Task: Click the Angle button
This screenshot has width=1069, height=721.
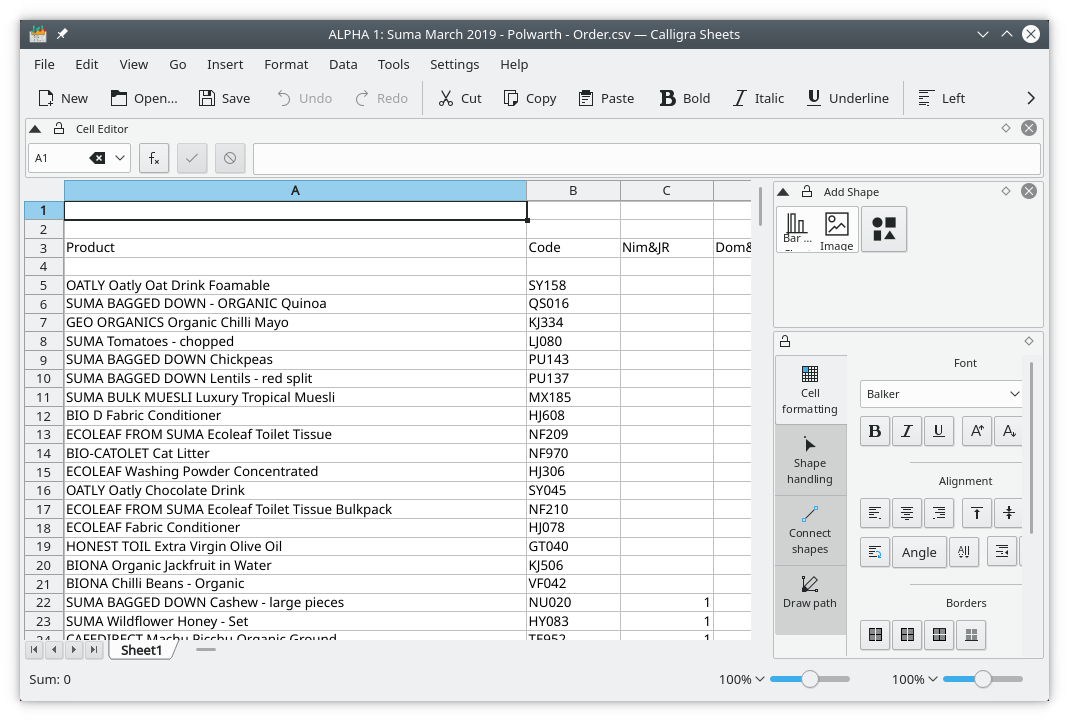Action: tap(919, 552)
